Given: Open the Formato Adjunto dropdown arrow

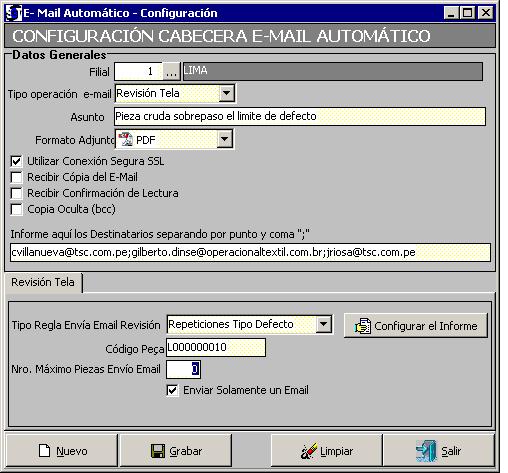Looking at the screenshot, I should click(225, 139).
